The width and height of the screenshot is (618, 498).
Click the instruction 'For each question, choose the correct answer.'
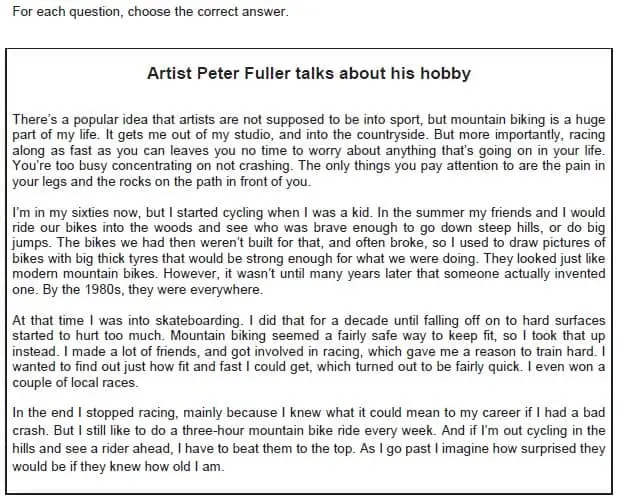[151, 11]
